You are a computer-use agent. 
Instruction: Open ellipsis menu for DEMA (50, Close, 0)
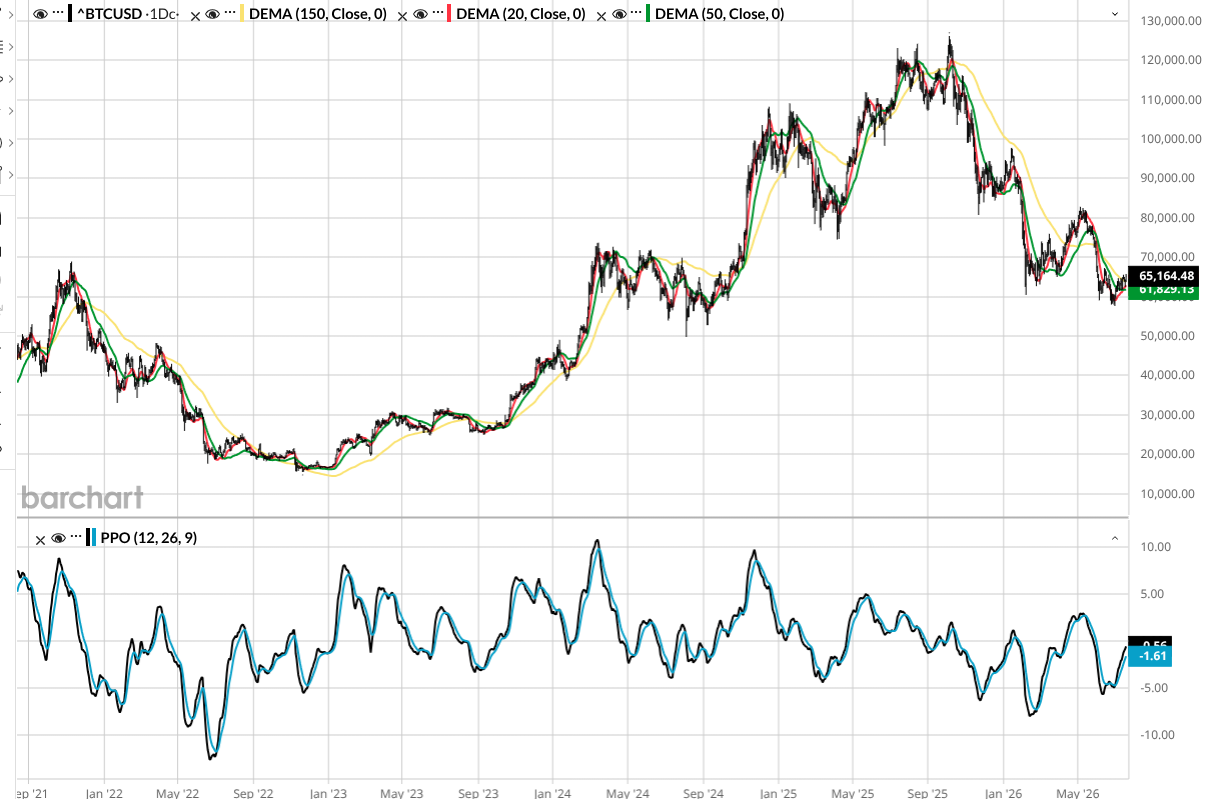(x=636, y=14)
